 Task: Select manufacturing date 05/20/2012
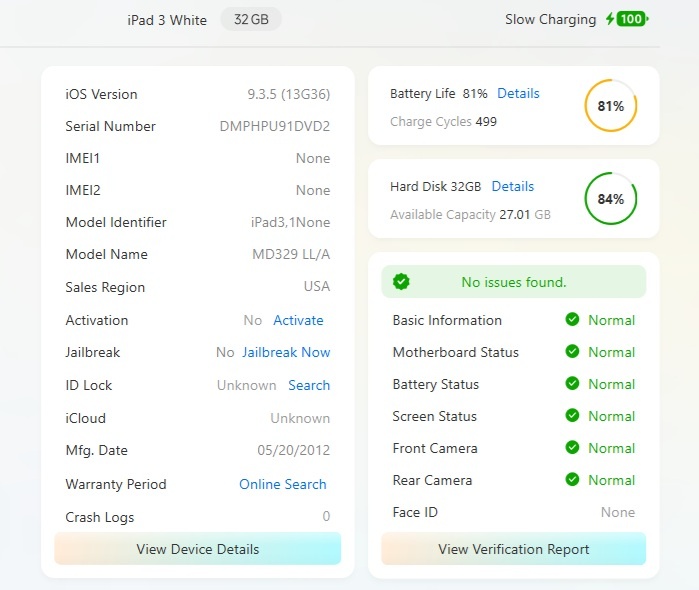[x=294, y=450]
